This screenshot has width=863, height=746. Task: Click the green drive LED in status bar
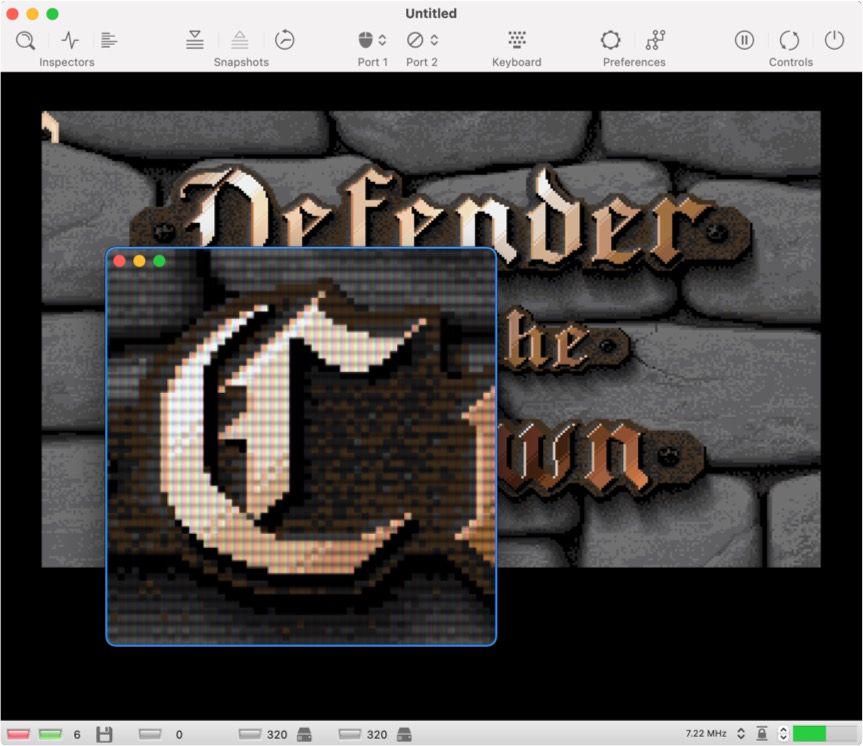50,734
